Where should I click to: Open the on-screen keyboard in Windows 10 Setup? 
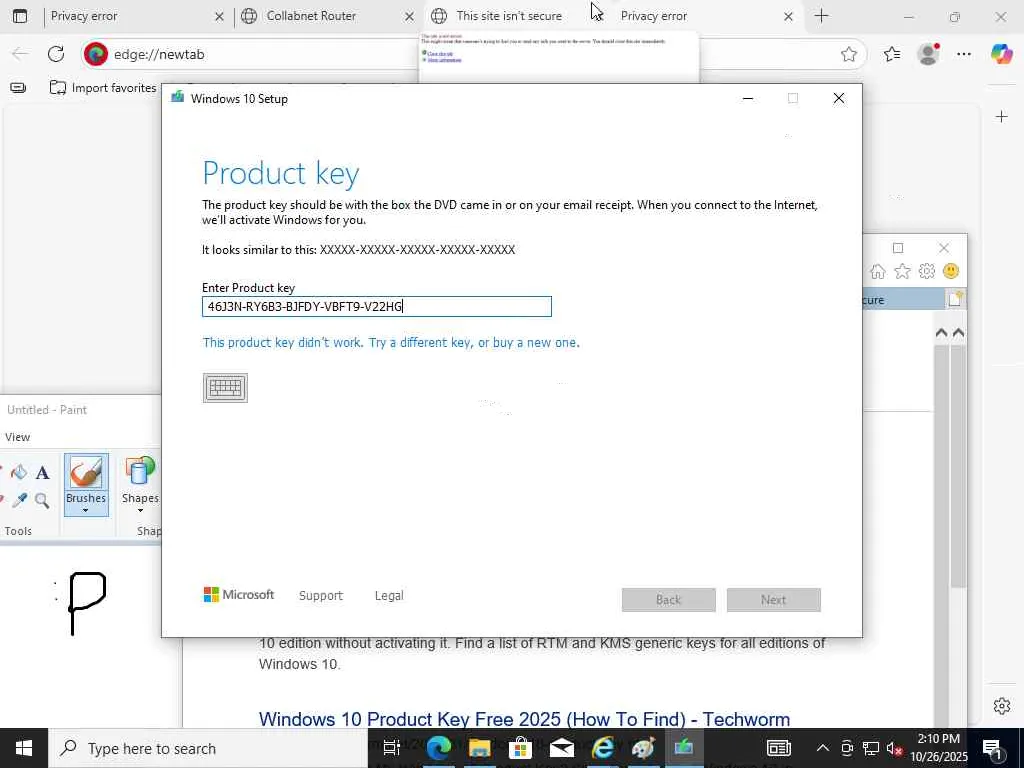pyautogui.click(x=225, y=388)
